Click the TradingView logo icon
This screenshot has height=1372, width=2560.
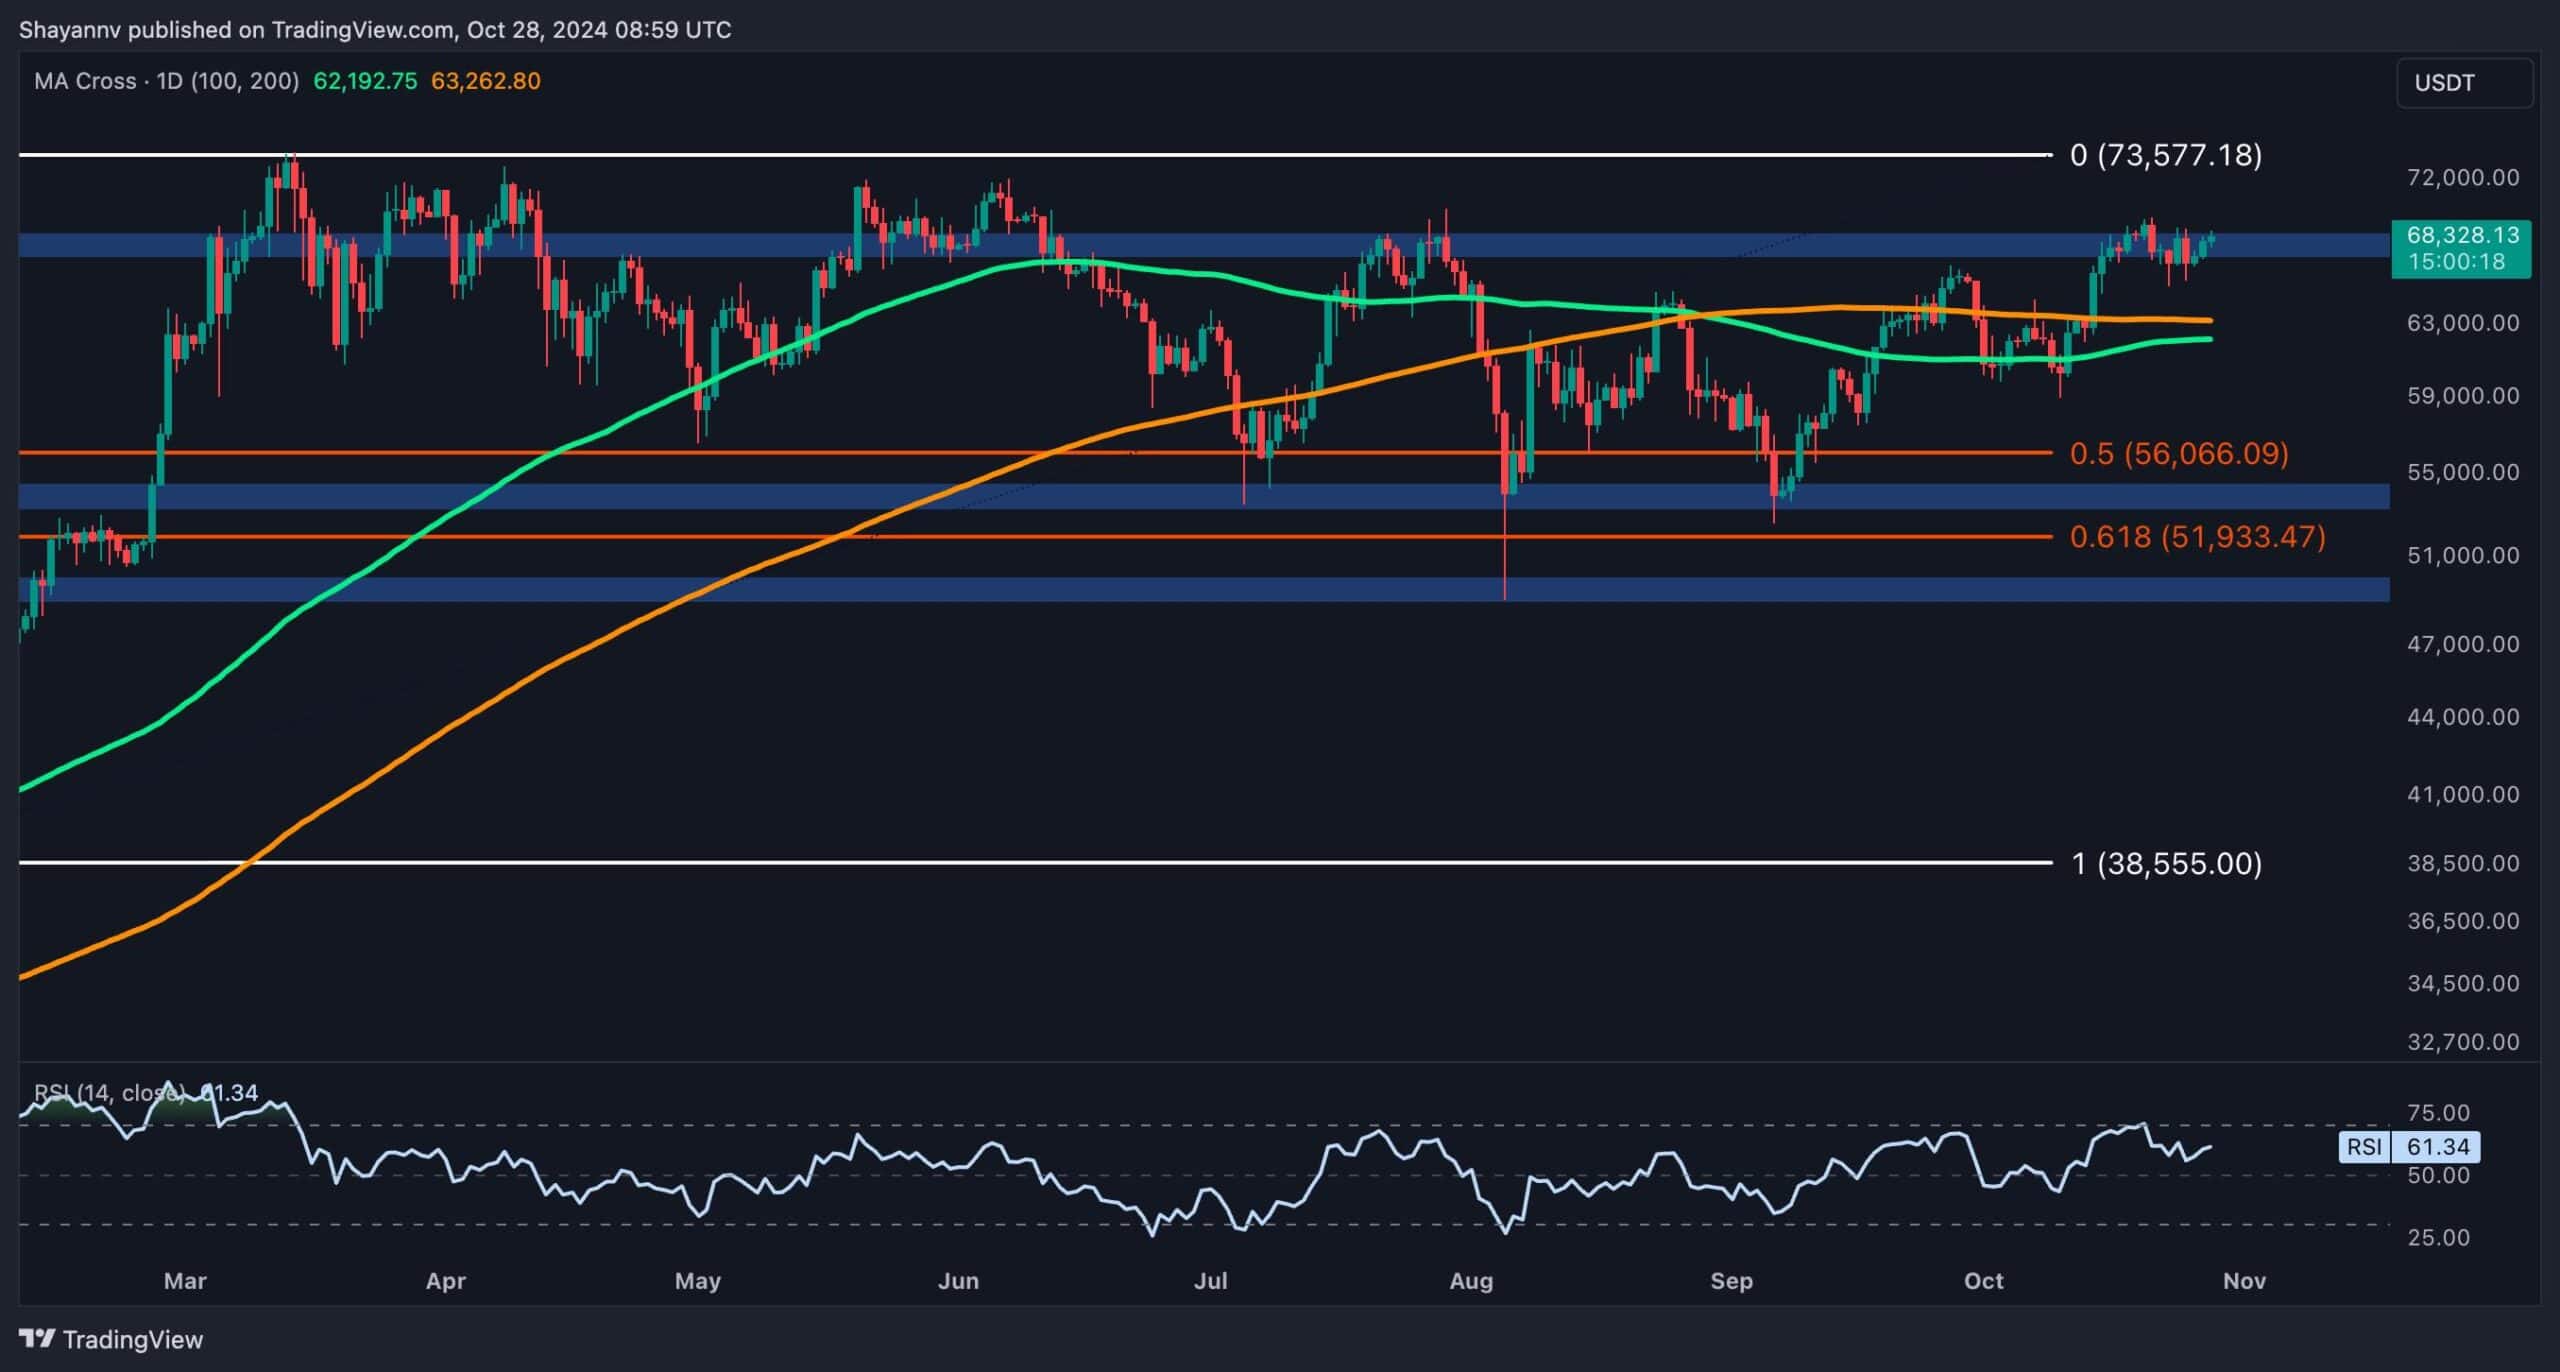[37, 1338]
